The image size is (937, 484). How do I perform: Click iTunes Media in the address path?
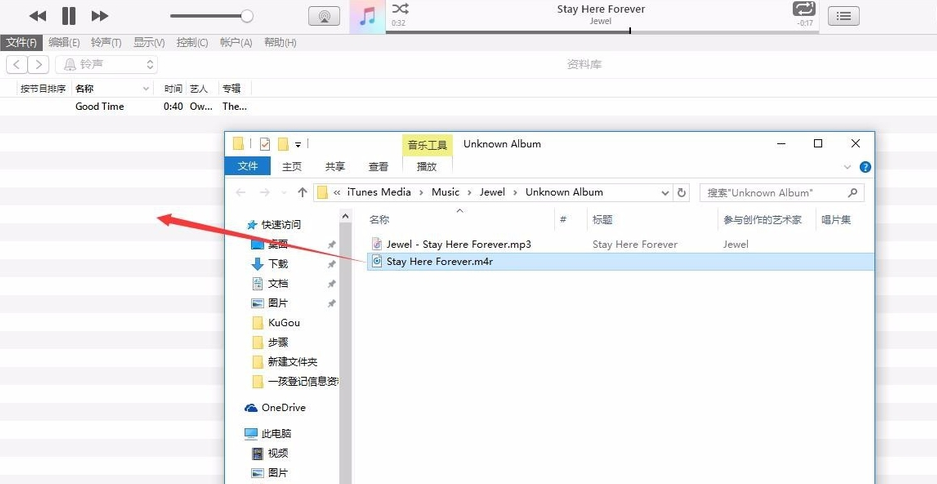pos(379,192)
